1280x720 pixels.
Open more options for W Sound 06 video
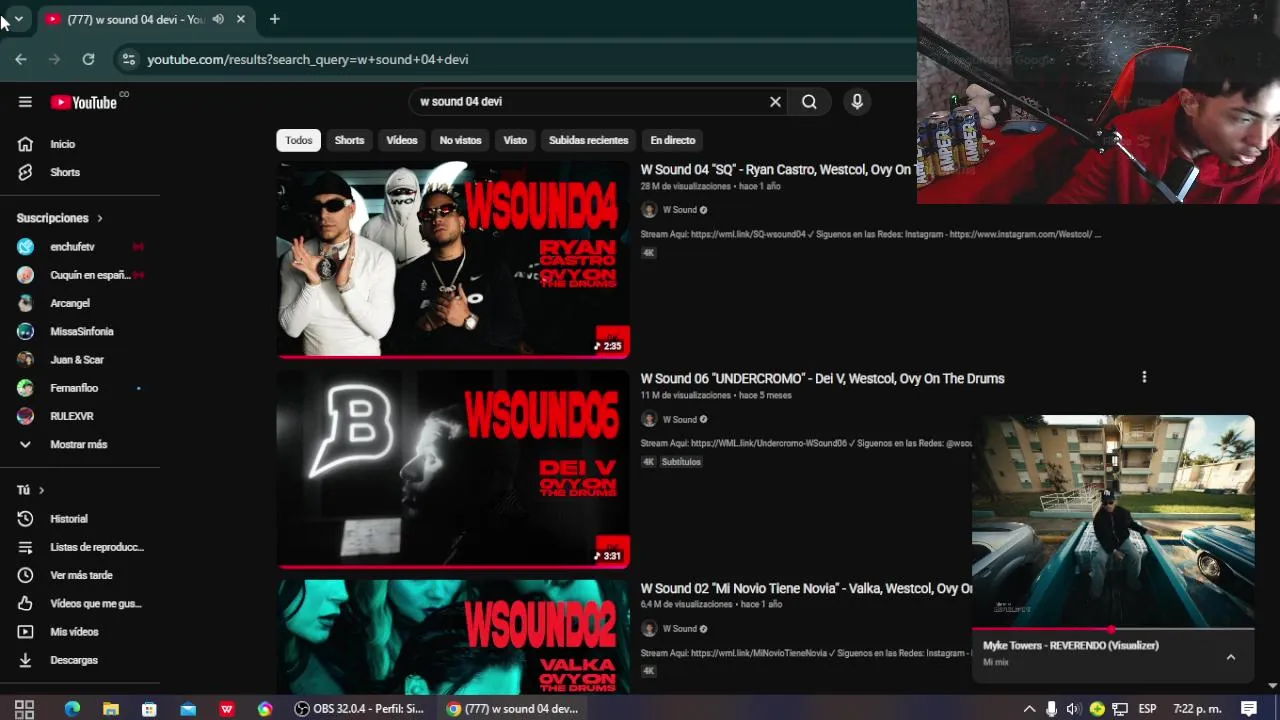(x=1144, y=377)
